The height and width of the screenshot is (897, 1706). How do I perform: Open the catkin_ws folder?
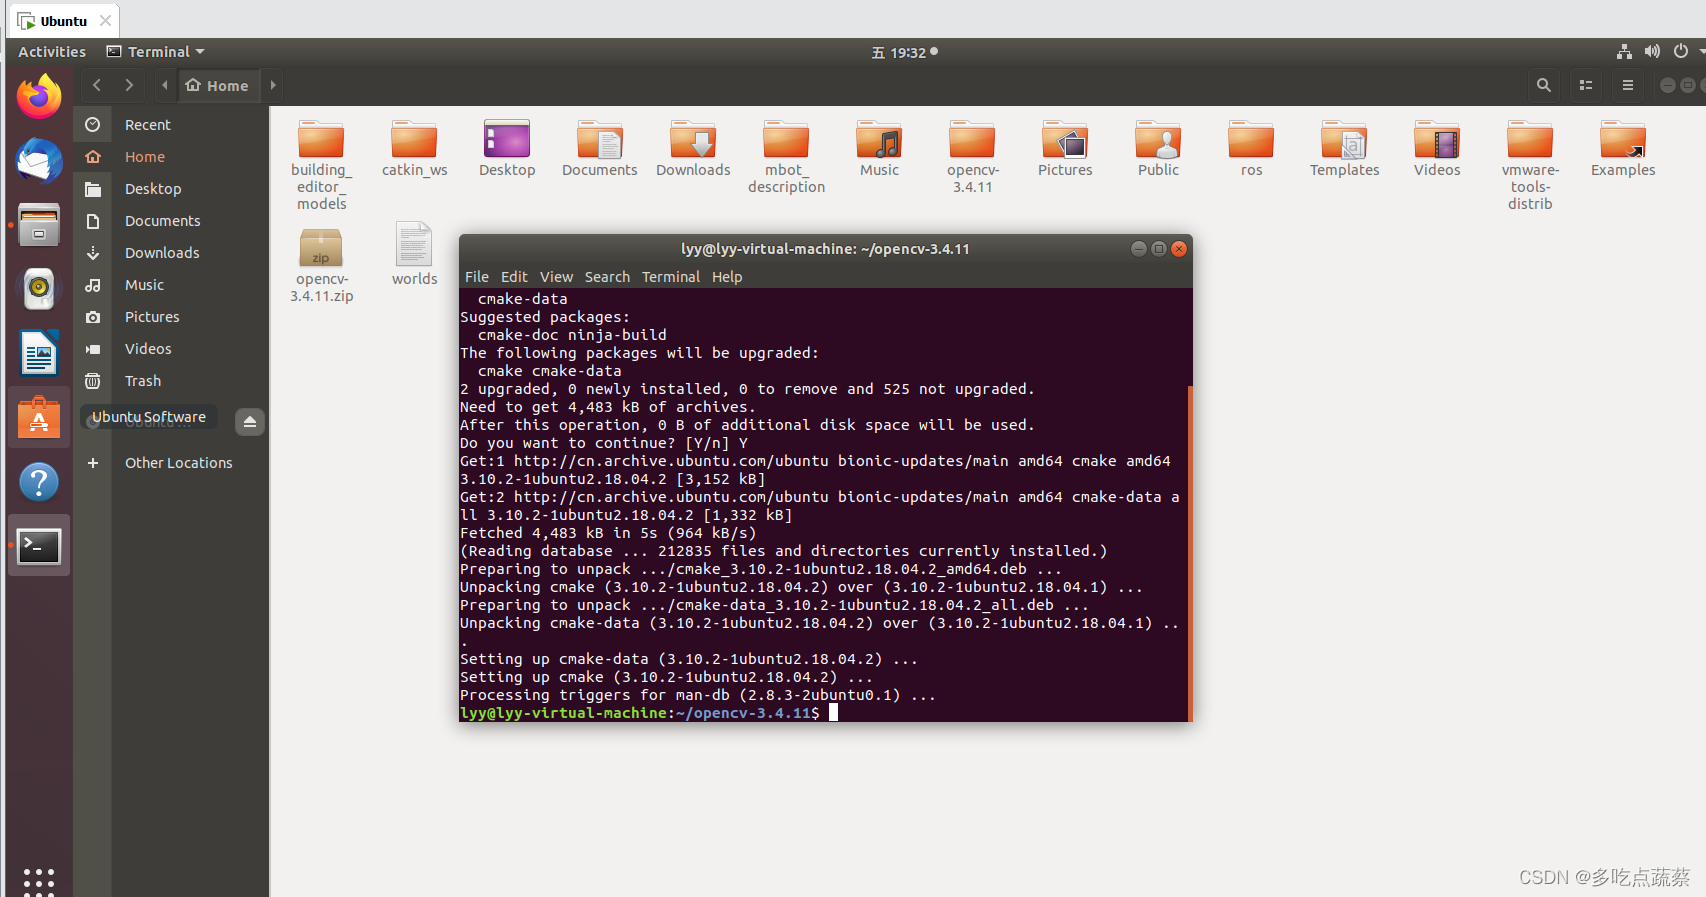[414, 149]
